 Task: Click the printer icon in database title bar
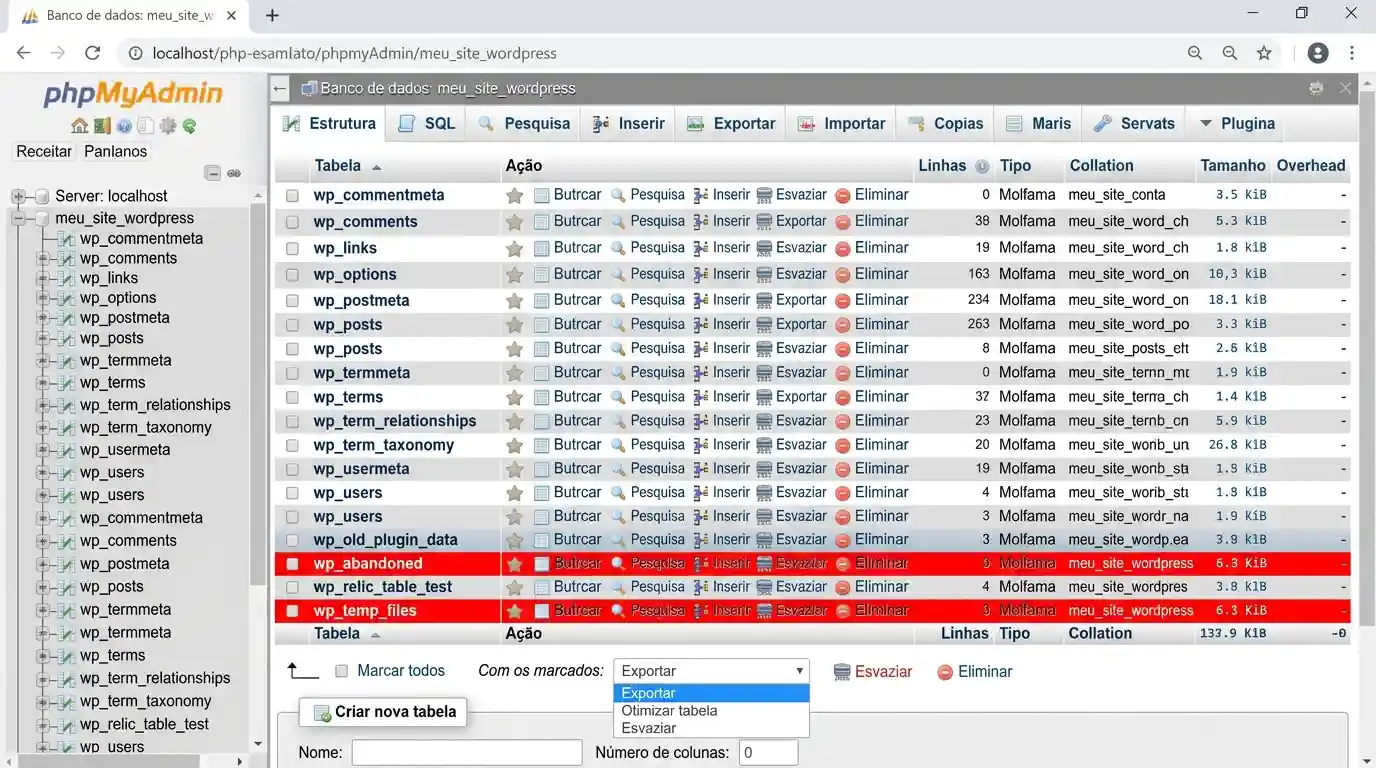click(x=1316, y=88)
